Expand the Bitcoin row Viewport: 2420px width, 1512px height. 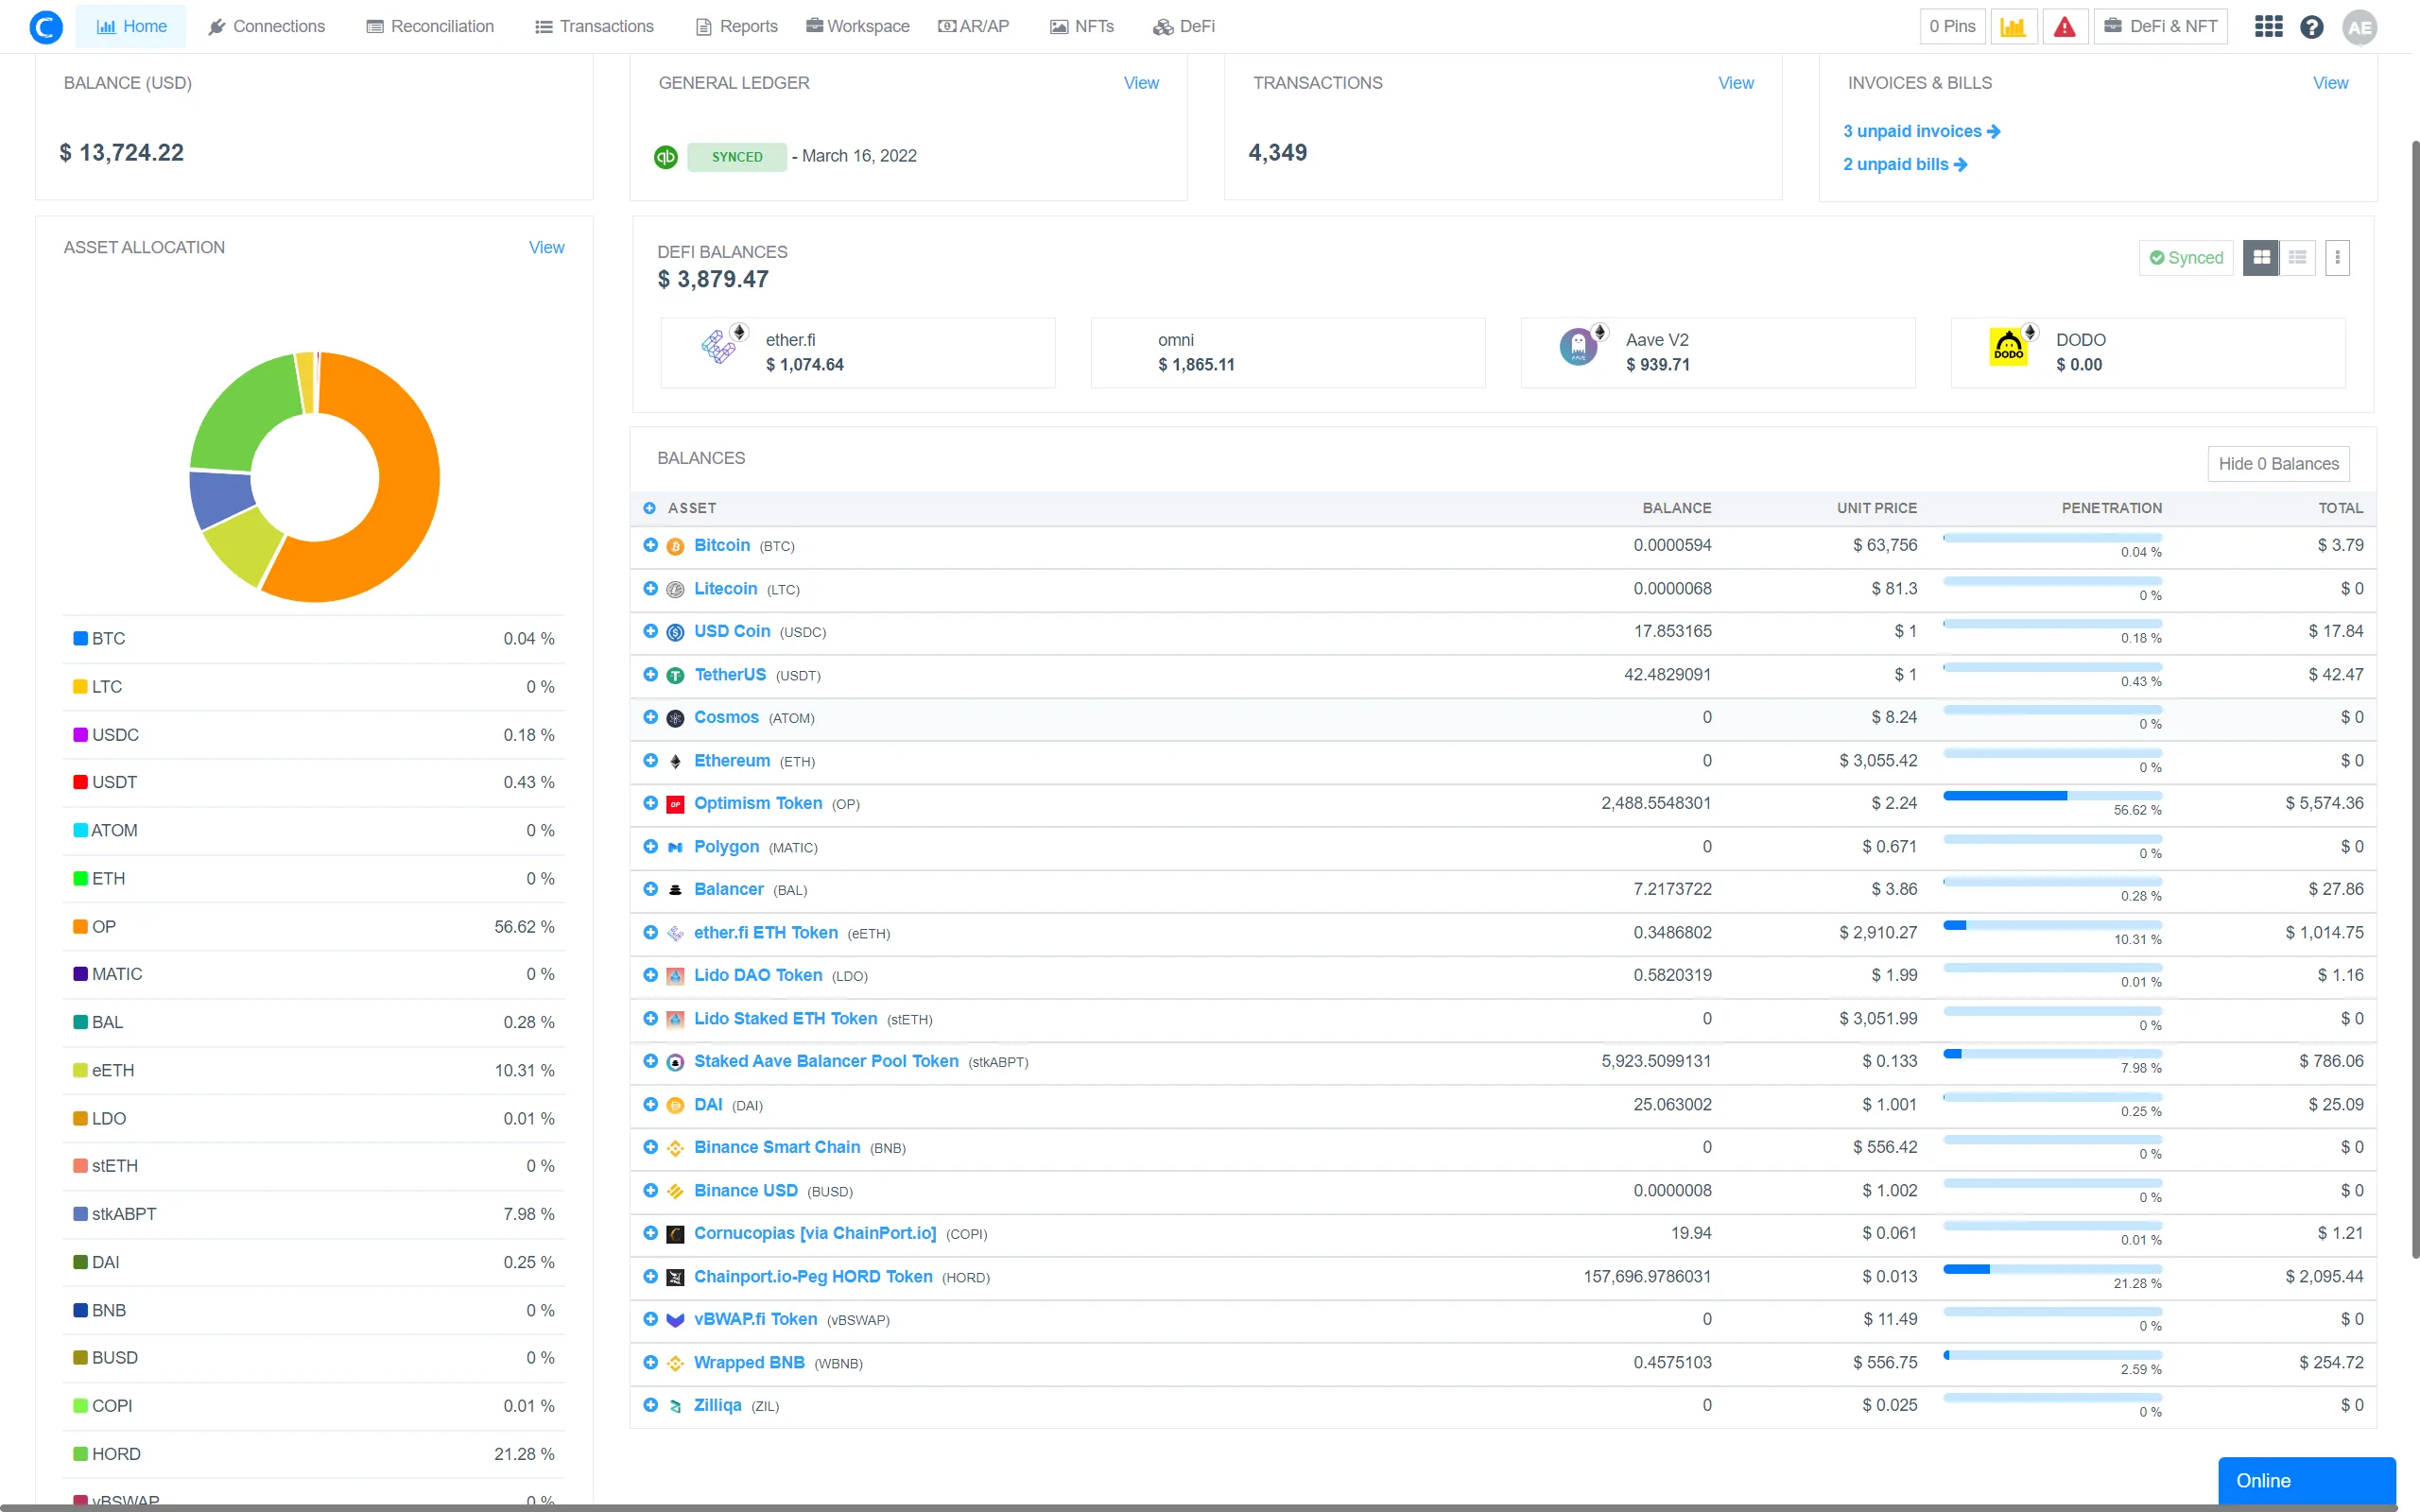[x=650, y=545]
